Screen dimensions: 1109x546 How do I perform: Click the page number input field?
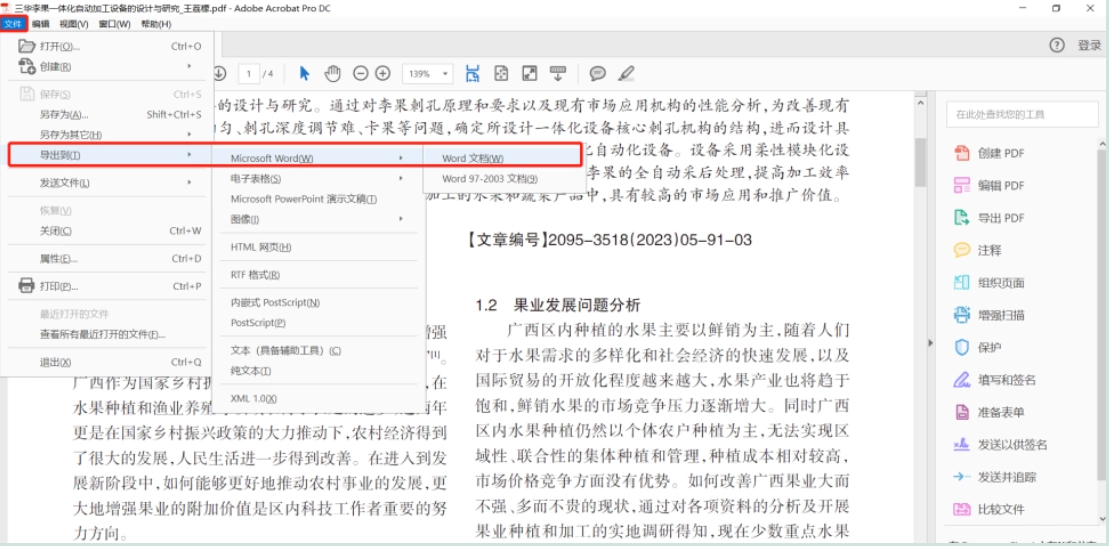249,74
